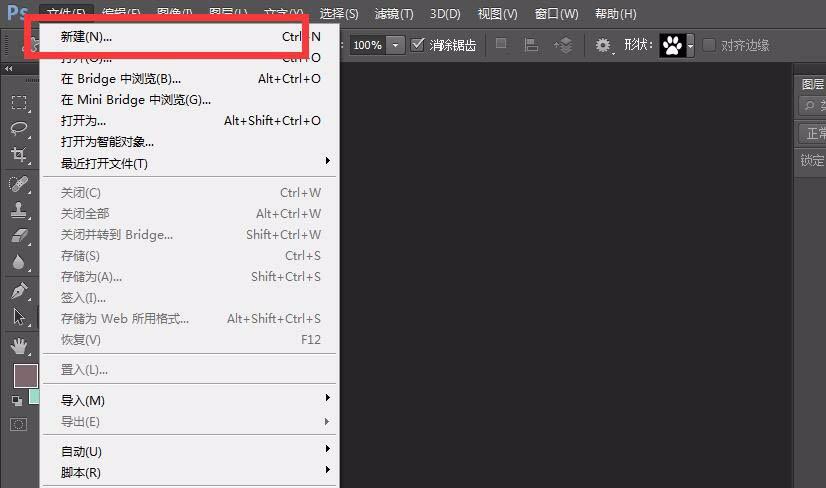Select the Pen tool
The height and width of the screenshot is (488, 826).
(x=19, y=290)
